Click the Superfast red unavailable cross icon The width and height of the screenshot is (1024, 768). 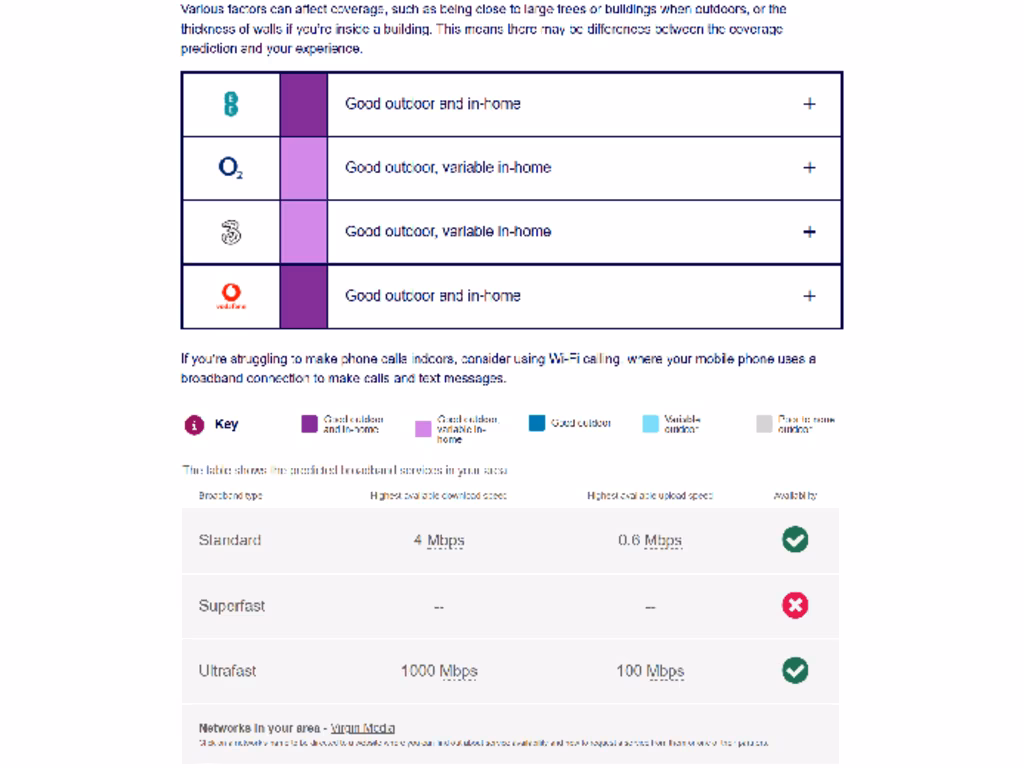(795, 605)
